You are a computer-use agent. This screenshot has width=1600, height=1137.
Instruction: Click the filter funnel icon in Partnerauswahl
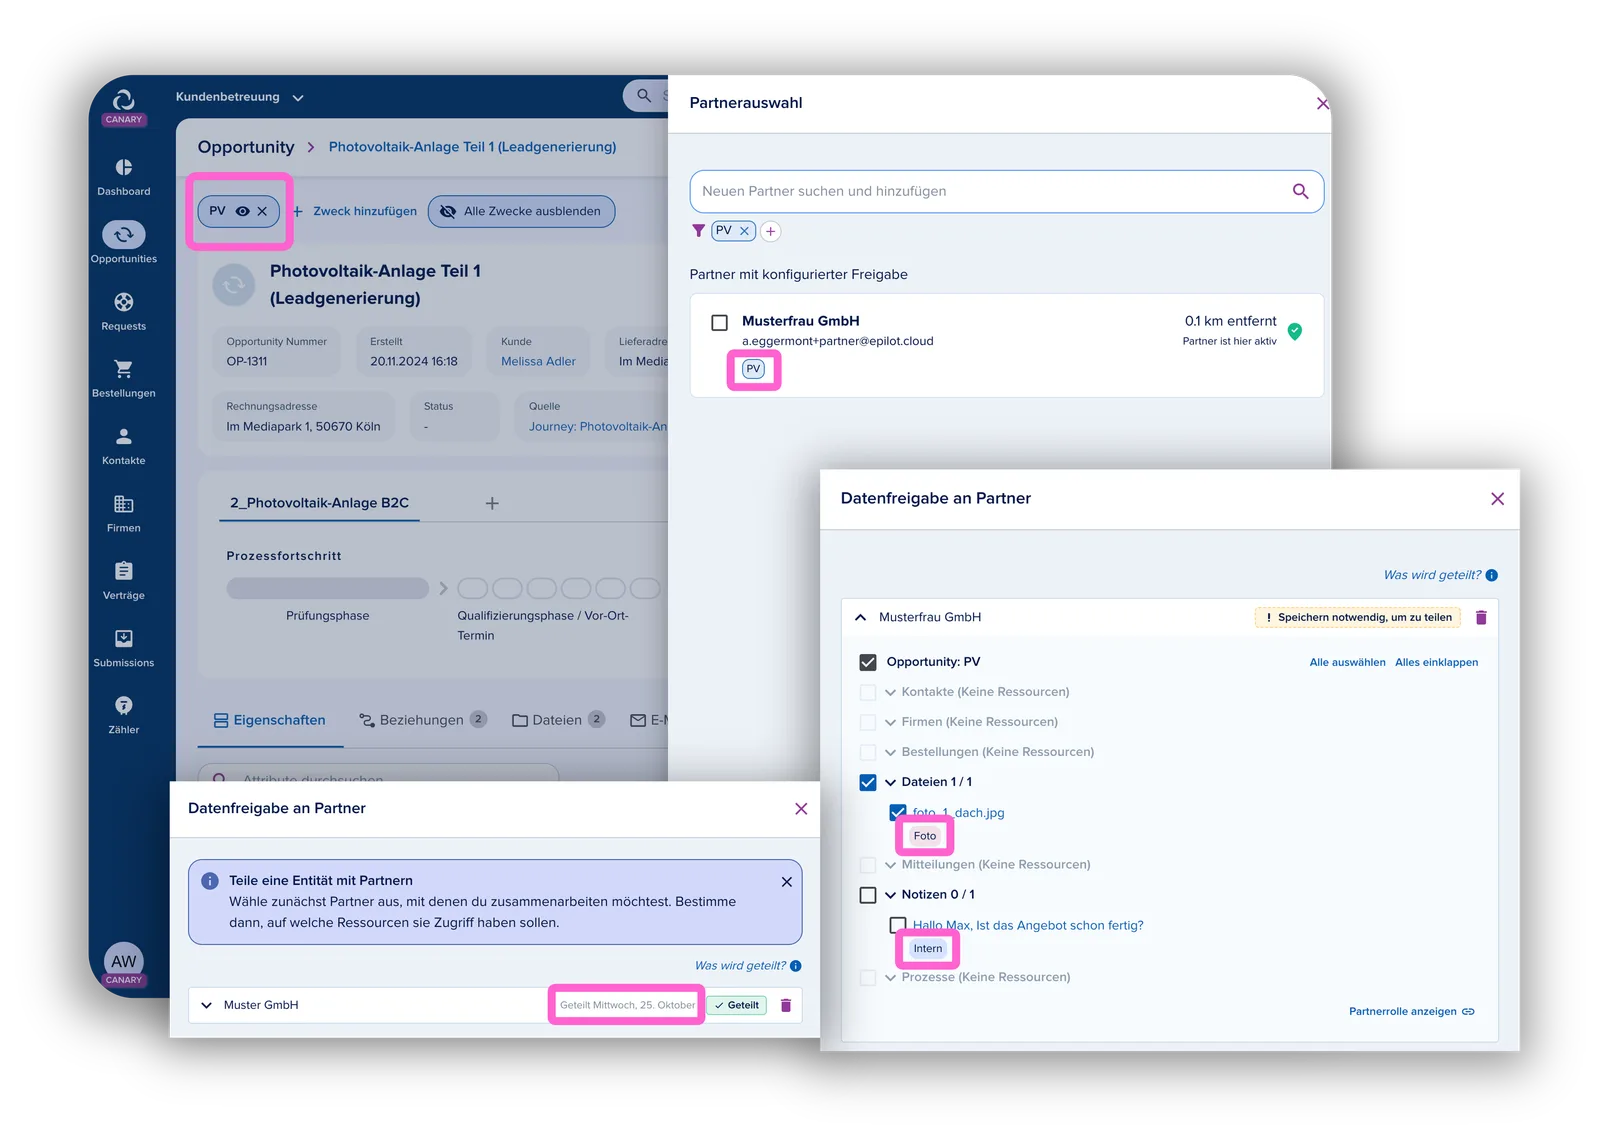pyautogui.click(x=698, y=231)
